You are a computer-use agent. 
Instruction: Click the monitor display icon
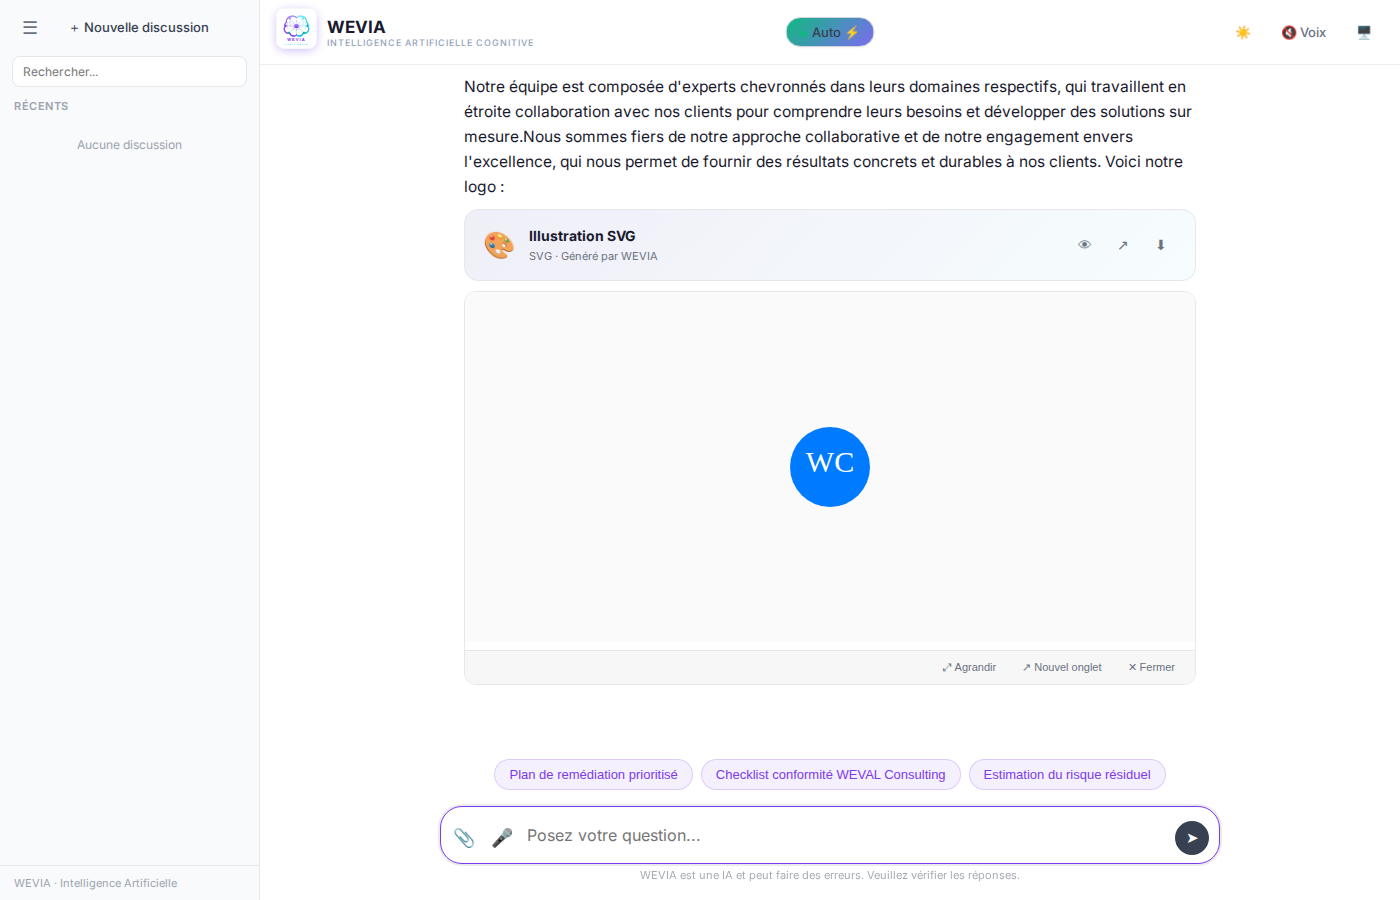tap(1364, 33)
